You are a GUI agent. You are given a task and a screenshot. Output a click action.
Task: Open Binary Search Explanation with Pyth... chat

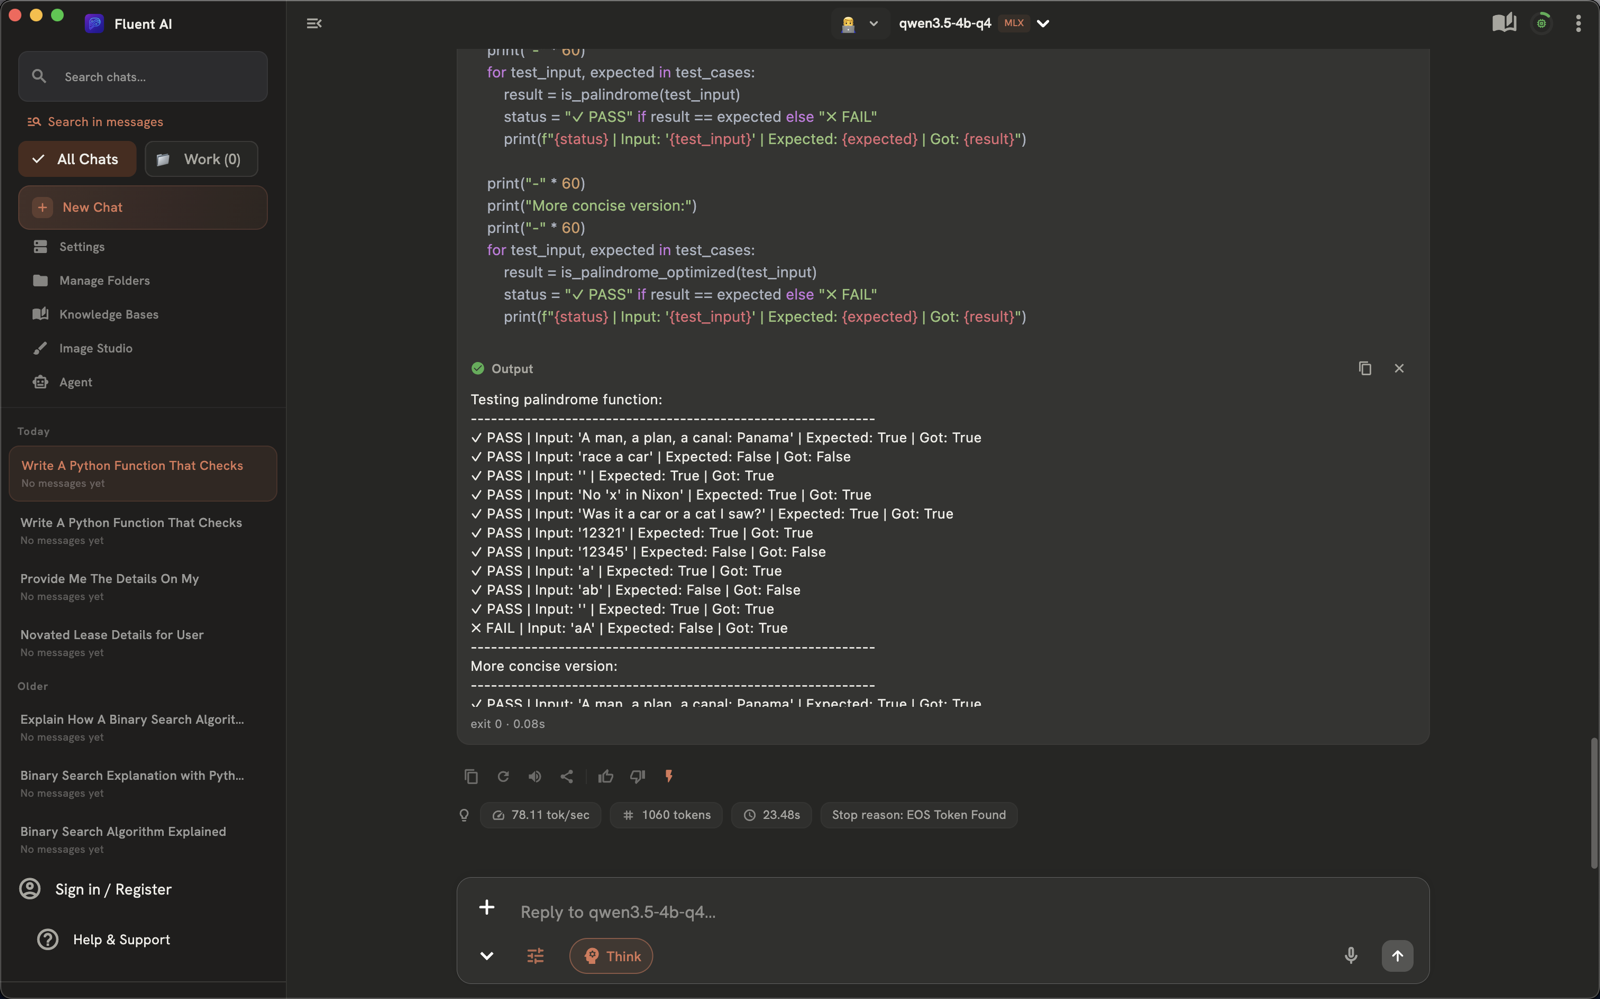(143, 783)
